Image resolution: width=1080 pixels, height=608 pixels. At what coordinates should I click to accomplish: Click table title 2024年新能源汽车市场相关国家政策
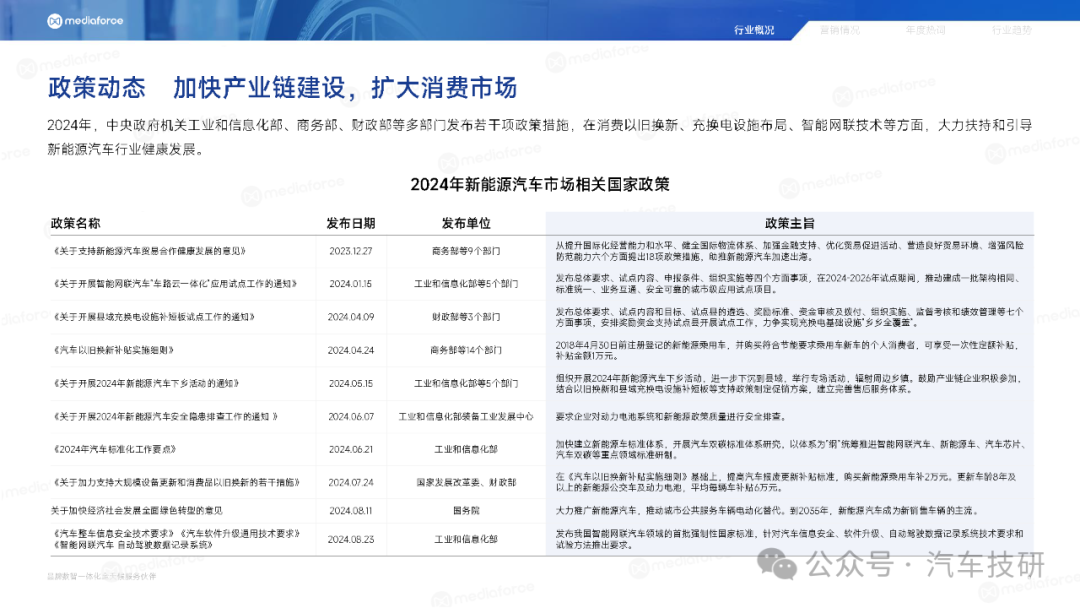pos(540,185)
